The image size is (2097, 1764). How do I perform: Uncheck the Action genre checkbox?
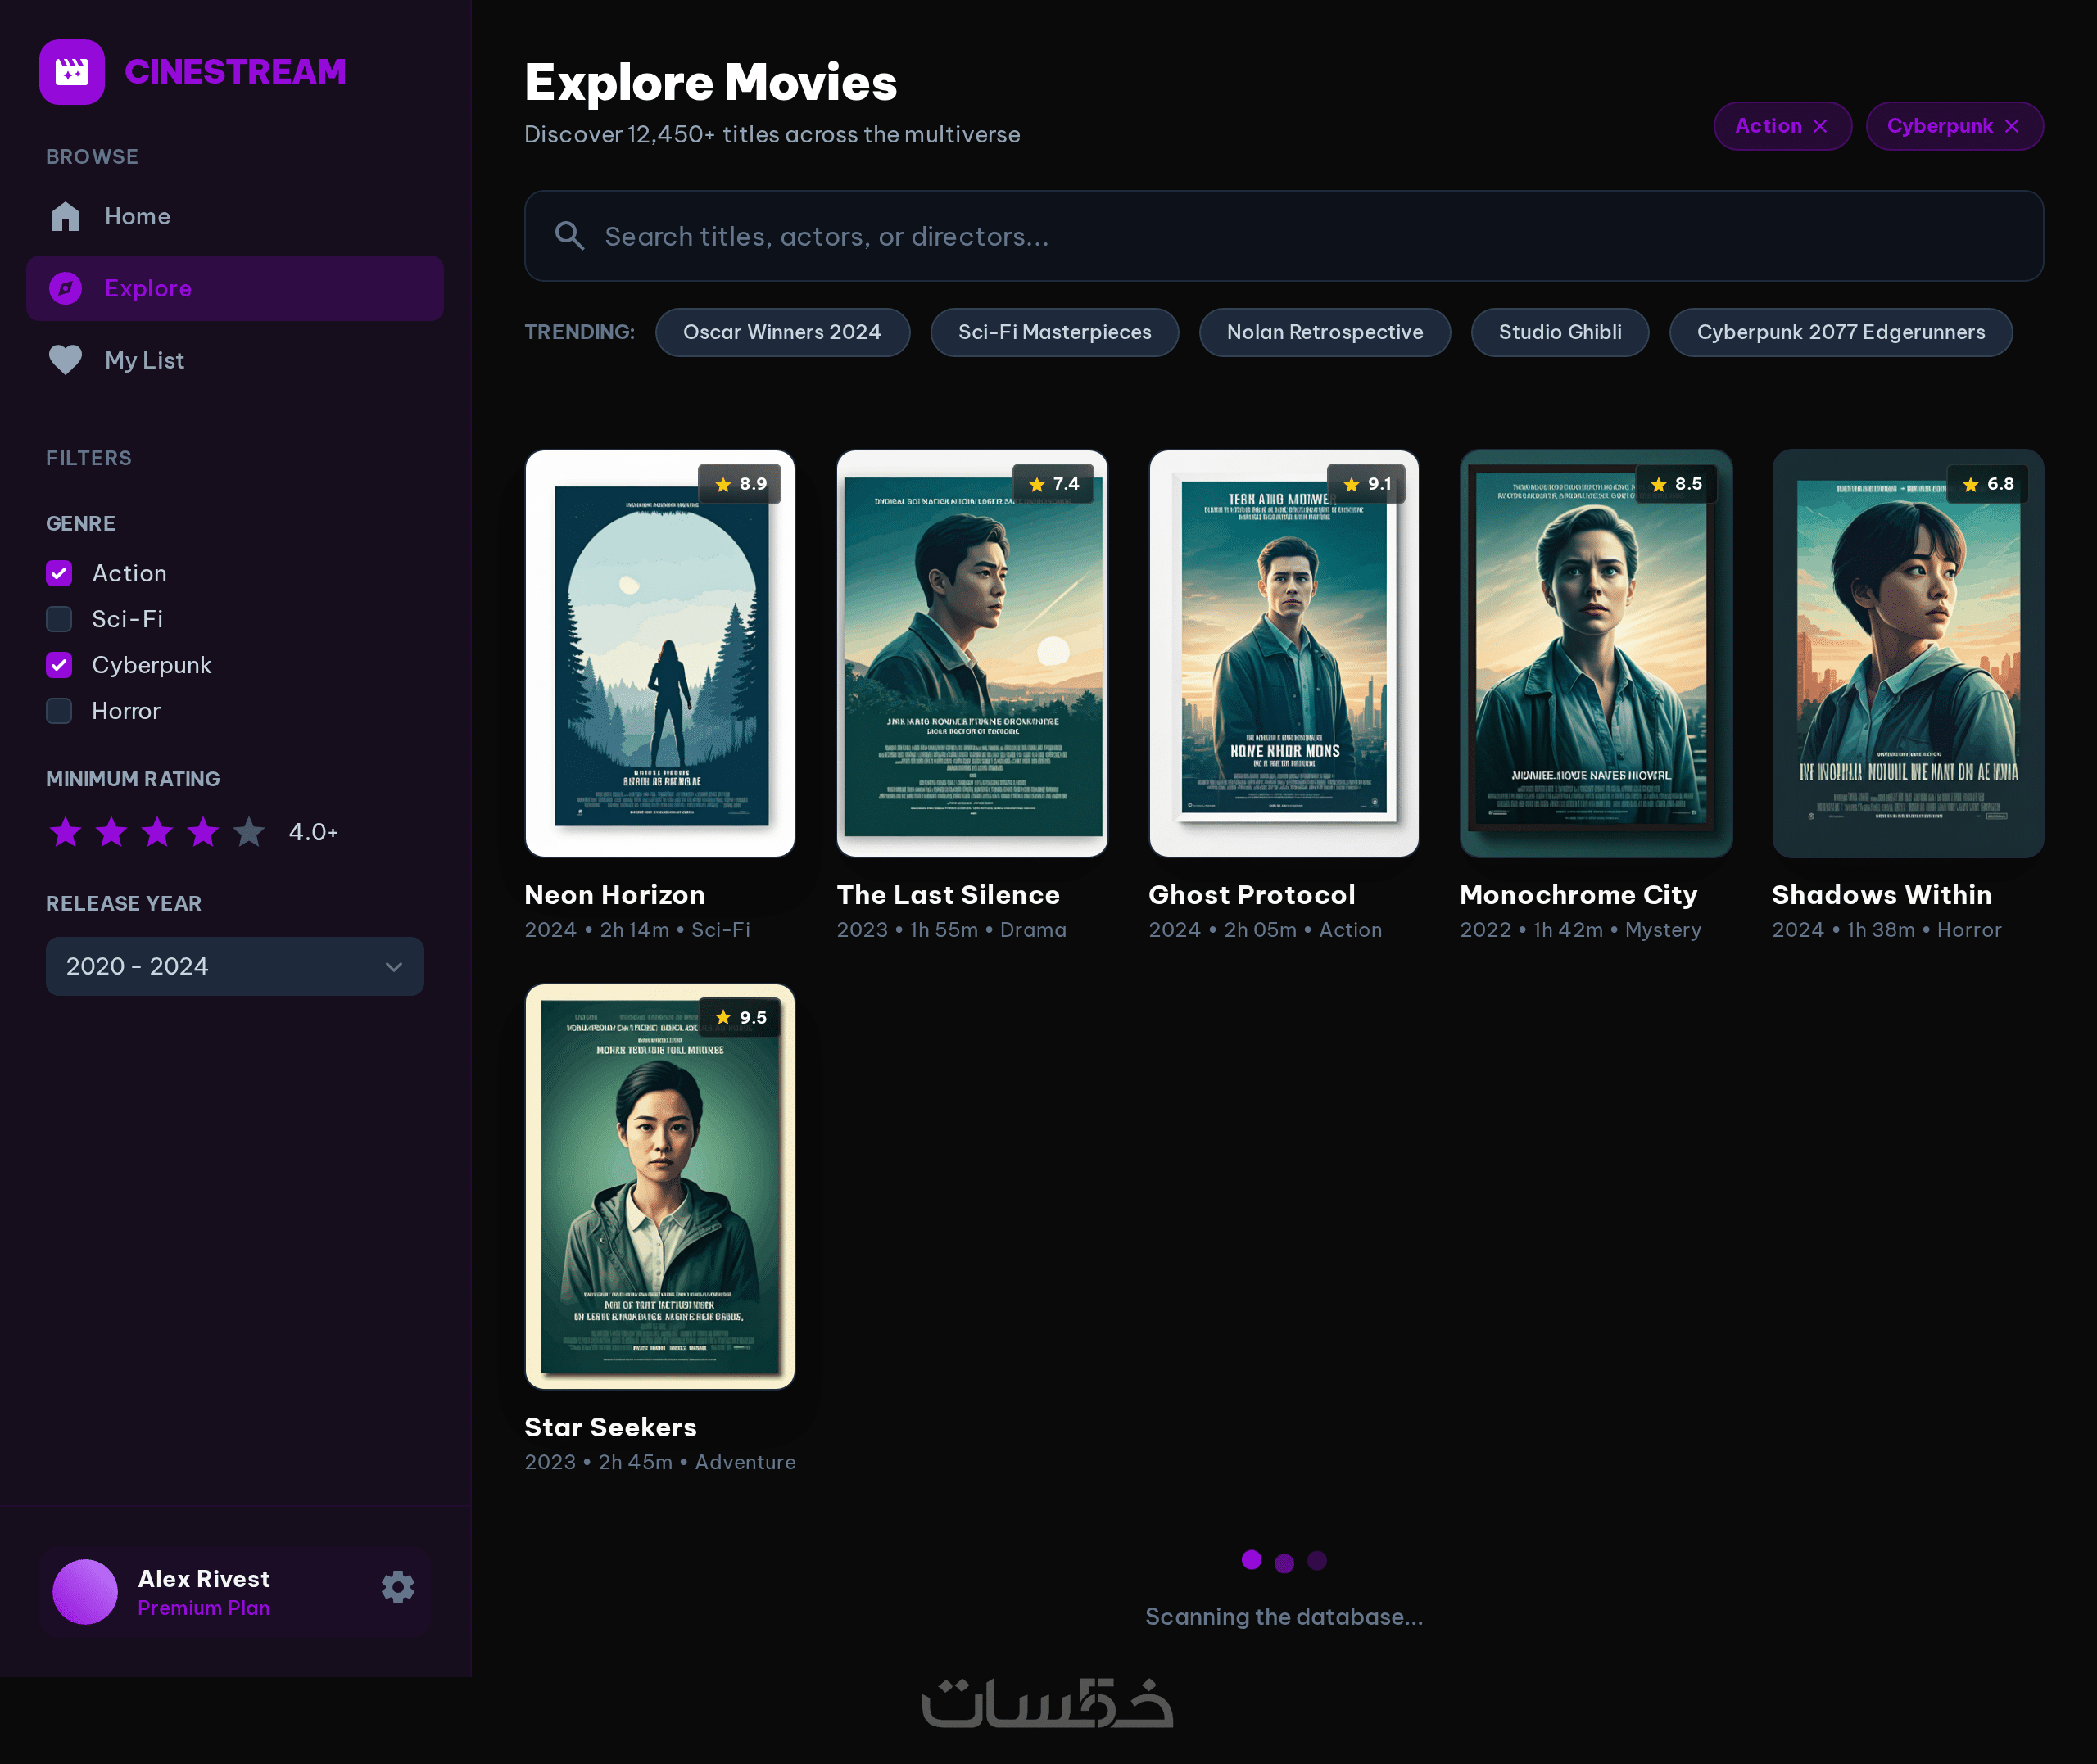click(59, 573)
